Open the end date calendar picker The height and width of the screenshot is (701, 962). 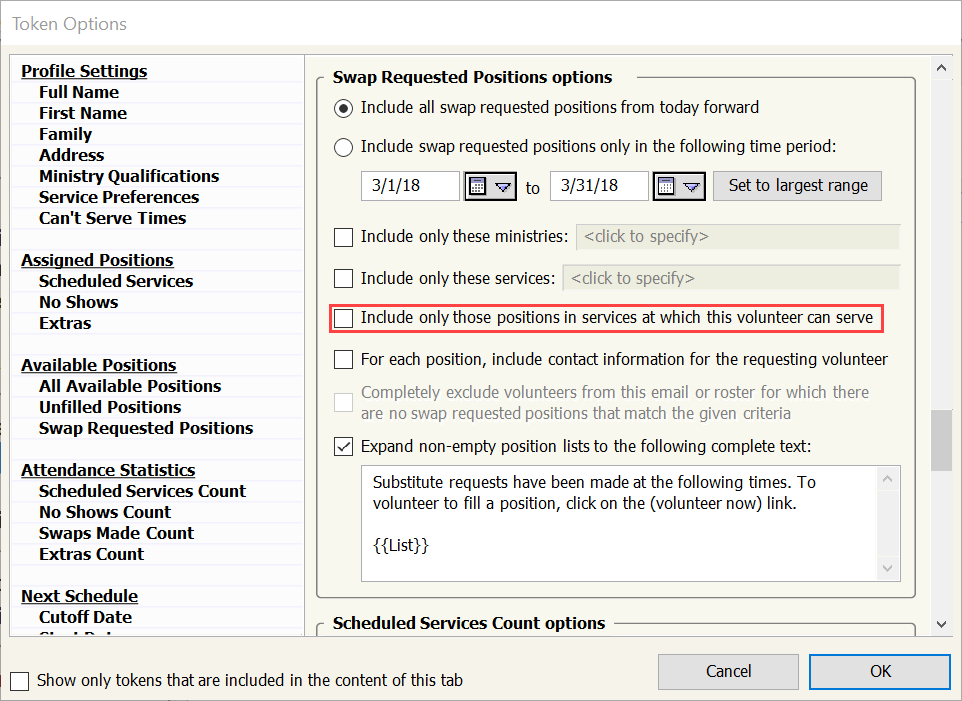(680, 187)
